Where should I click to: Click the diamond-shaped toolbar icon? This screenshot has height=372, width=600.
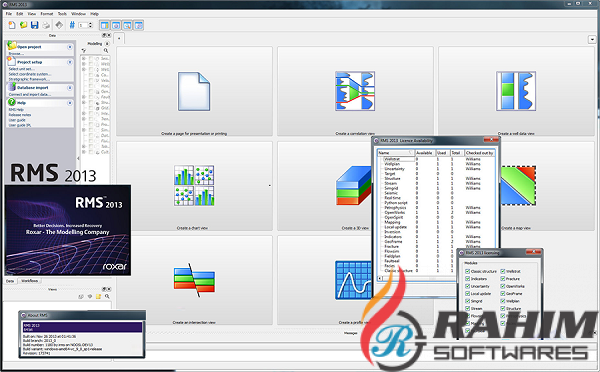point(59,25)
